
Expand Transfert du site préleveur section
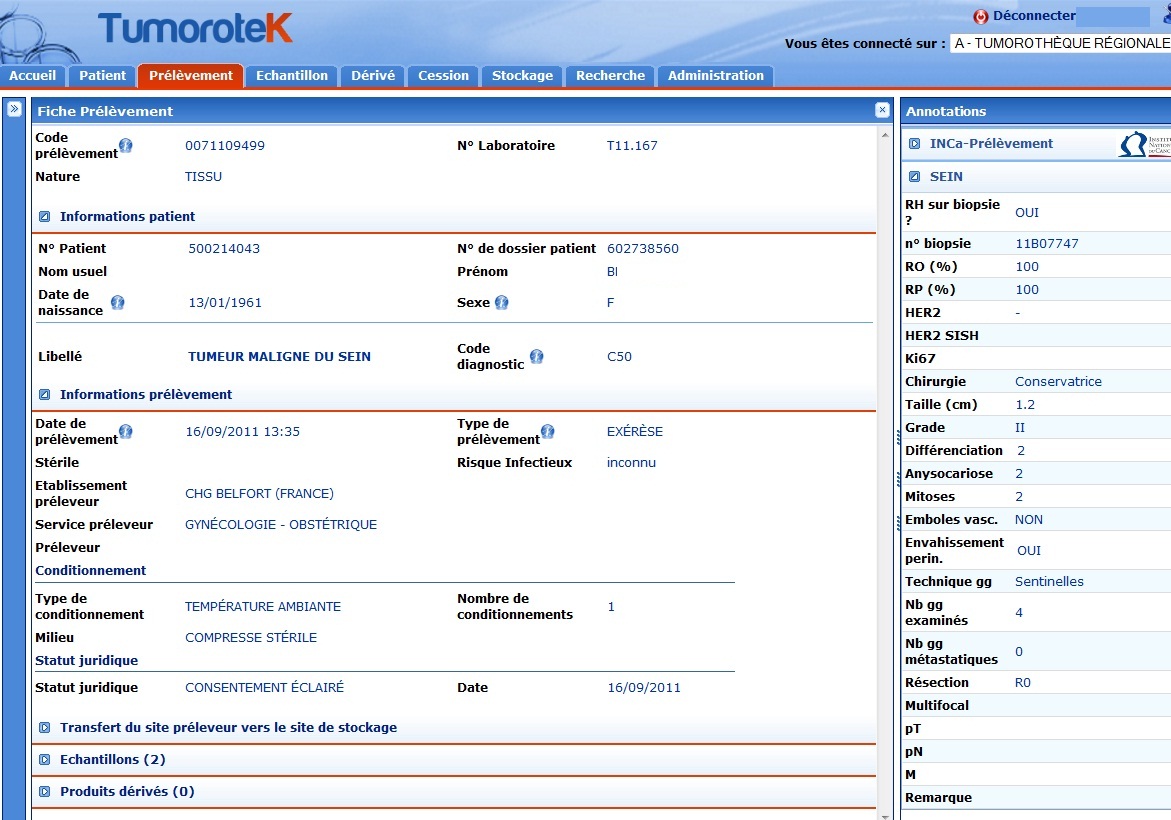[45, 728]
